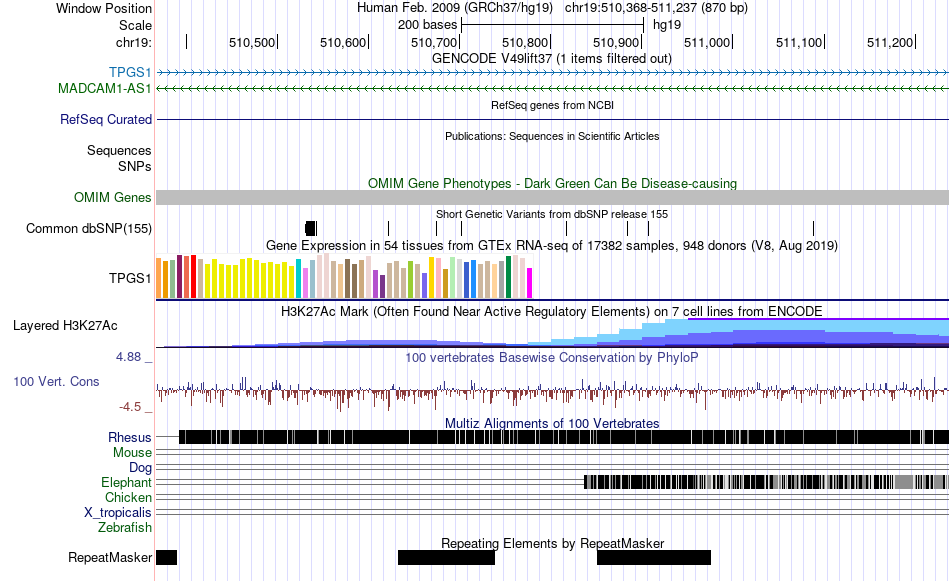Select the 100 Vert. Cons label
Screen dimensions: 950x581
[x=56, y=382]
